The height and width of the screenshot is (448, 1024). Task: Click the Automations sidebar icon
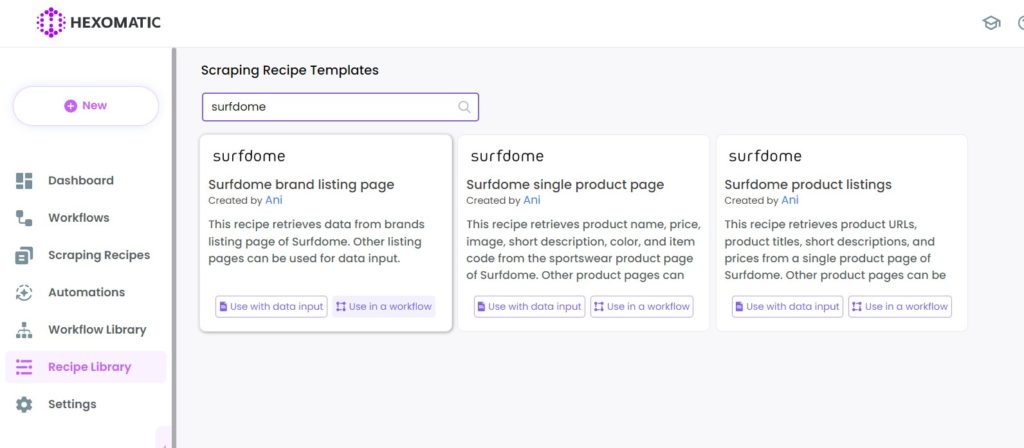pos(25,293)
